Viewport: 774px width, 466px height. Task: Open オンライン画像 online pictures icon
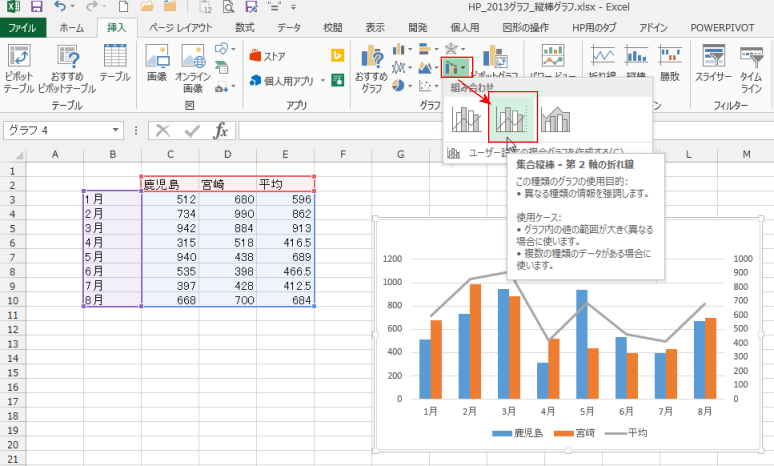pos(192,66)
